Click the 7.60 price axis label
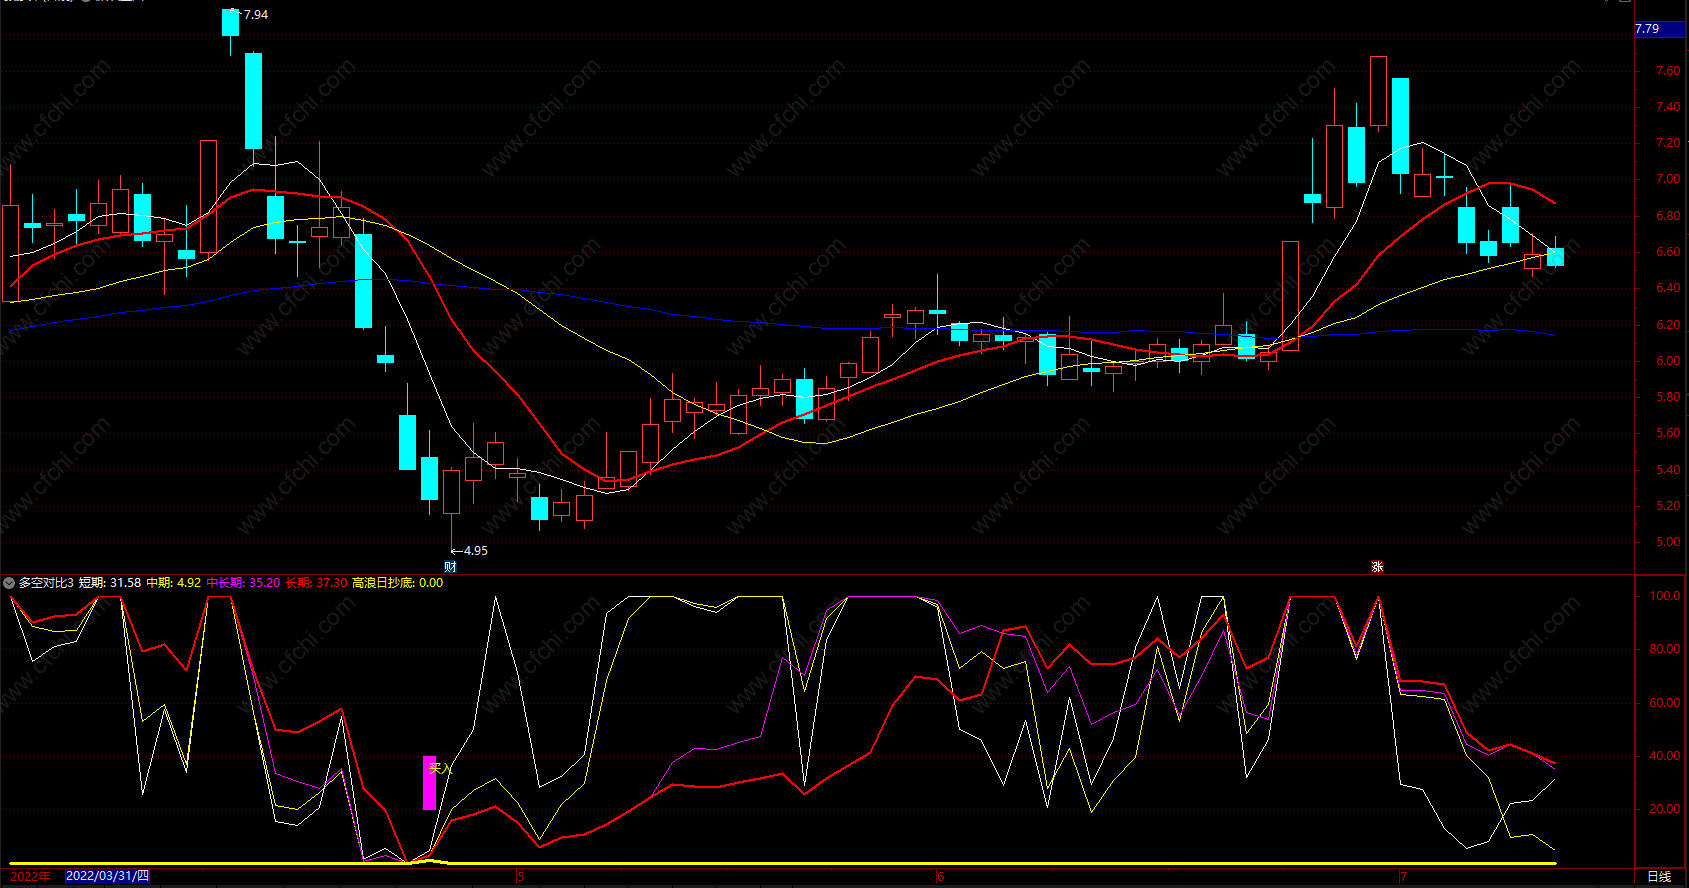This screenshot has height=888, width=1689. pyautogui.click(x=1668, y=71)
